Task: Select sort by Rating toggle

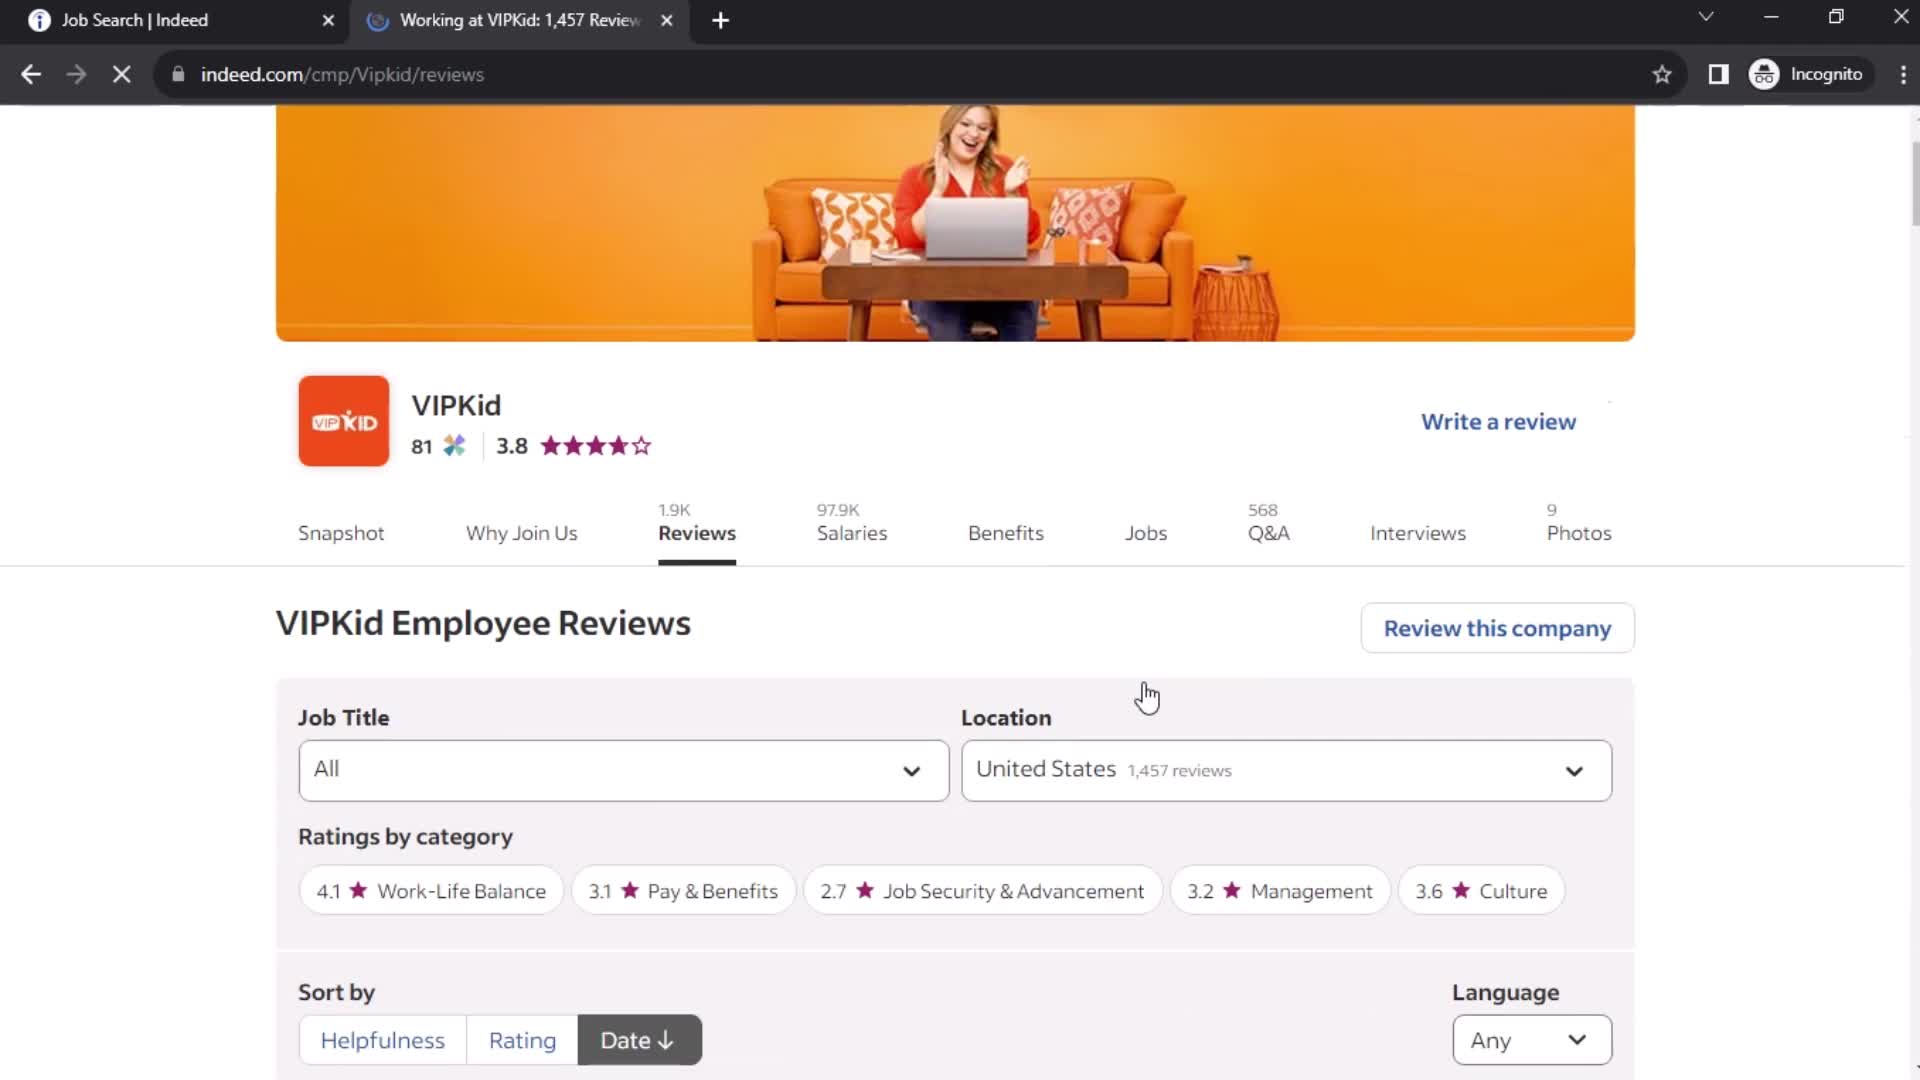Action: (522, 1040)
